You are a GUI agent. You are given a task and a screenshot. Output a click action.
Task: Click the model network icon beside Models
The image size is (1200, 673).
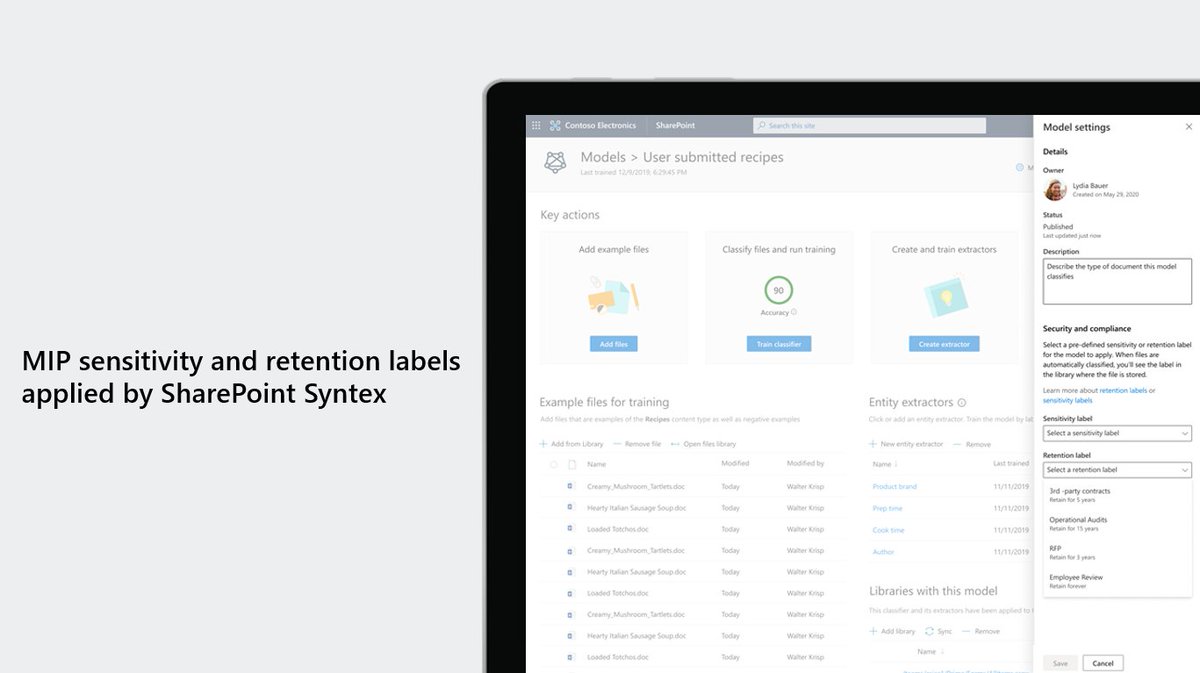555,162
